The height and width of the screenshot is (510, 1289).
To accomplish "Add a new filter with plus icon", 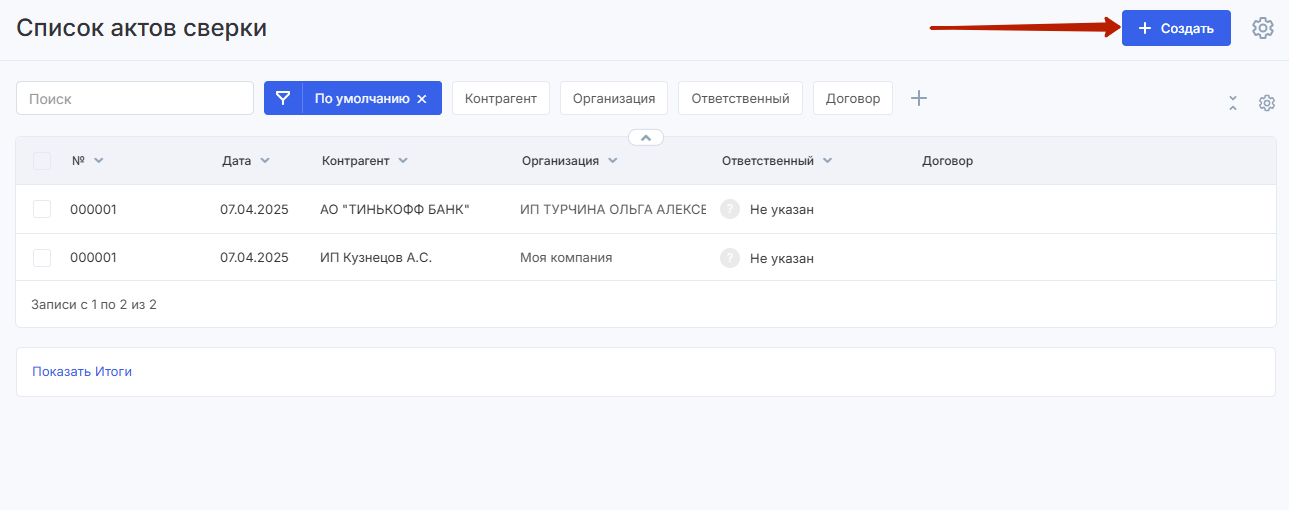I will tap(919, 98).
